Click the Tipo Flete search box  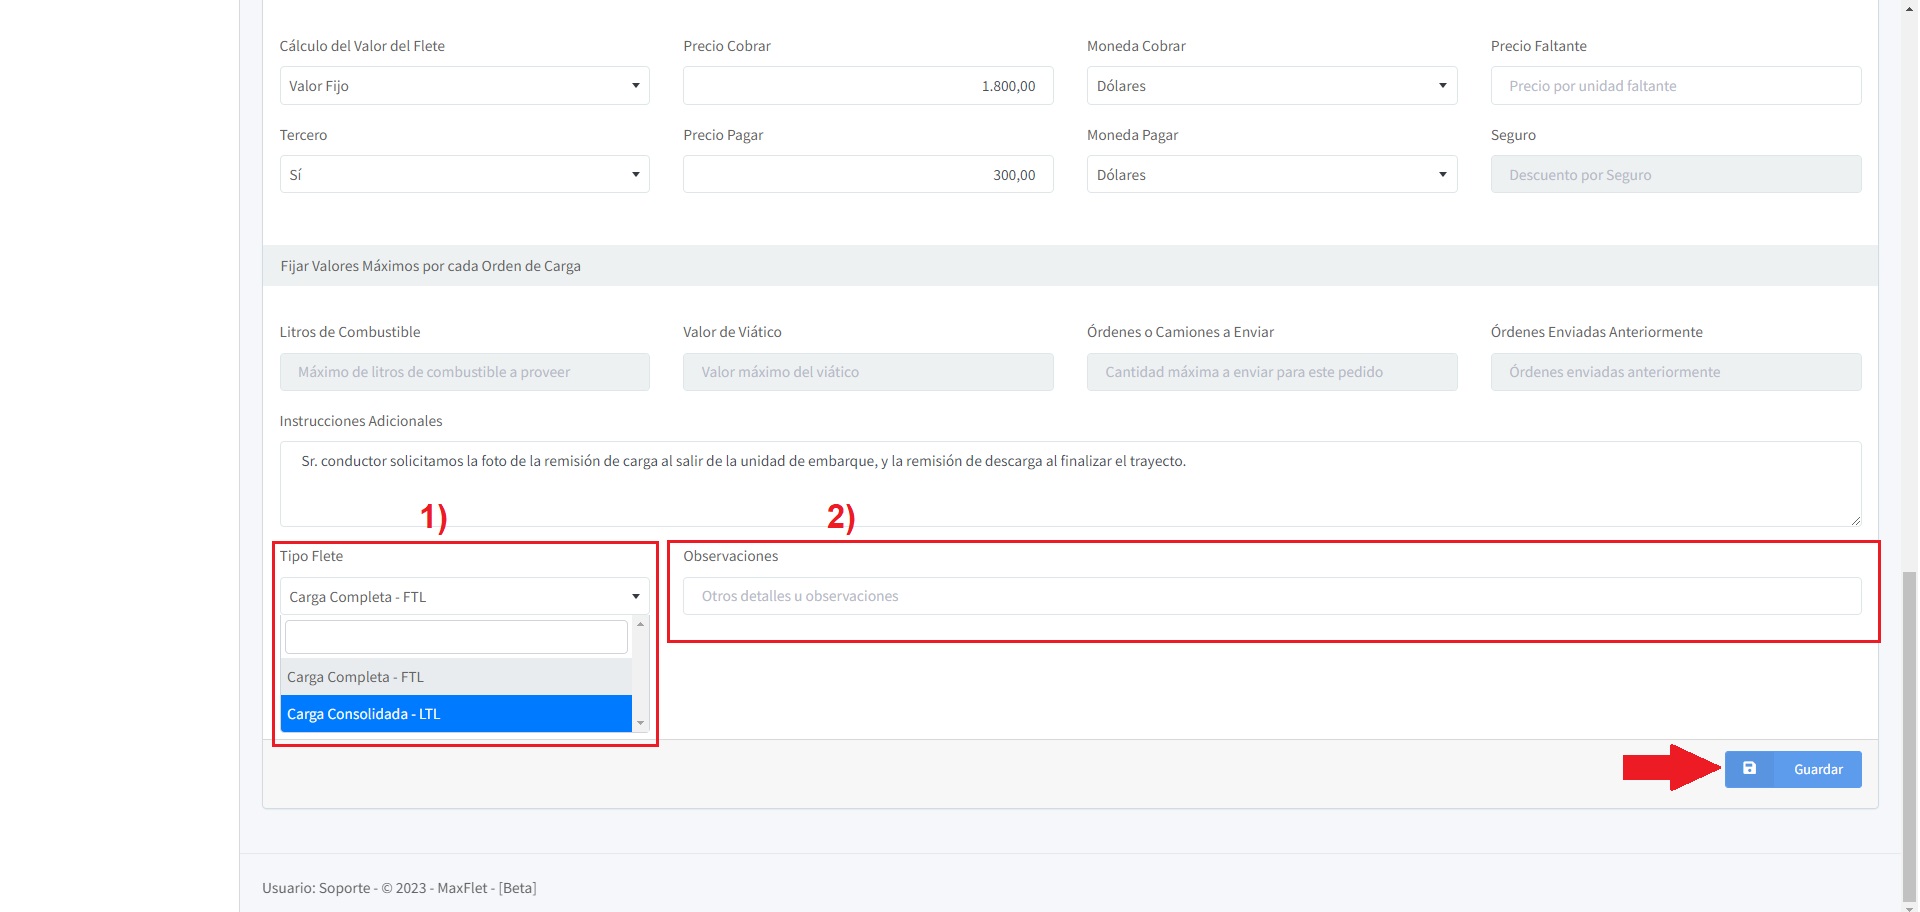click(x=456, y=637)
